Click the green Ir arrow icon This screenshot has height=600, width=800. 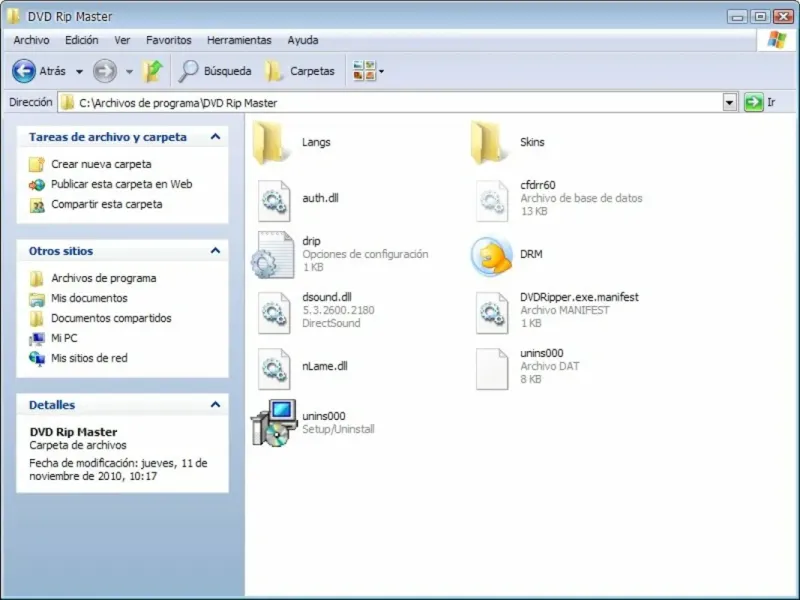pyautogui.click(x=754, y=103)
